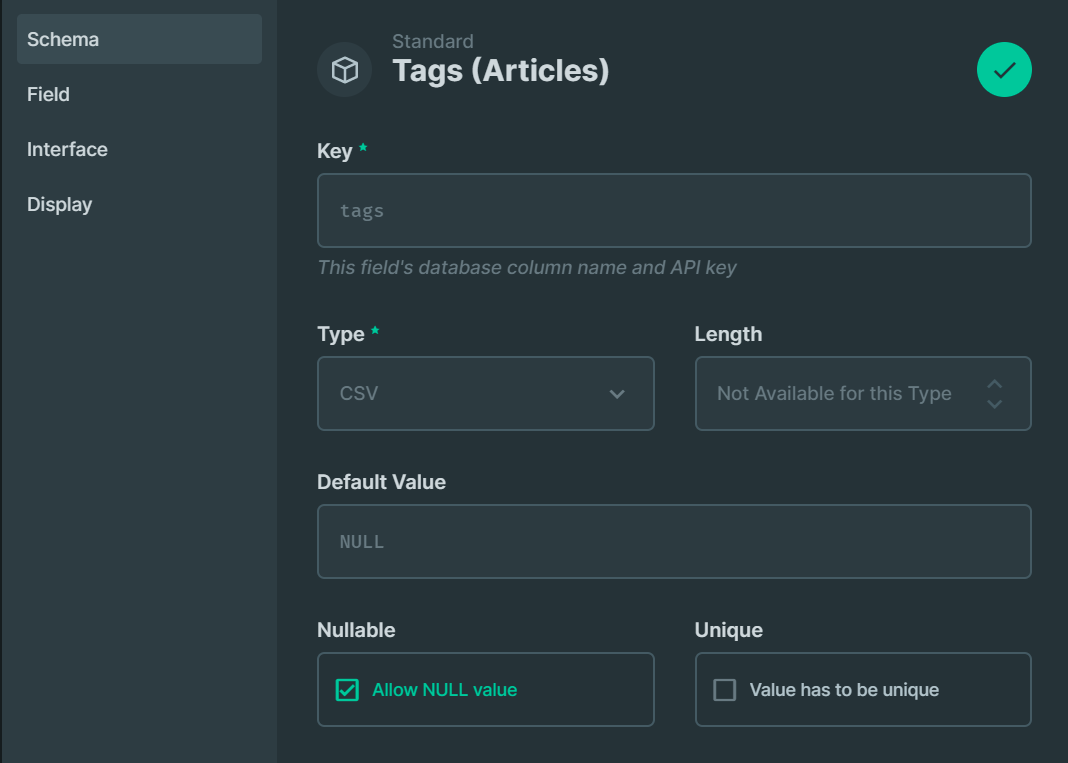Click the Standard label above the title
Screen dimensions: 1068x763
[x=433, y=42]
